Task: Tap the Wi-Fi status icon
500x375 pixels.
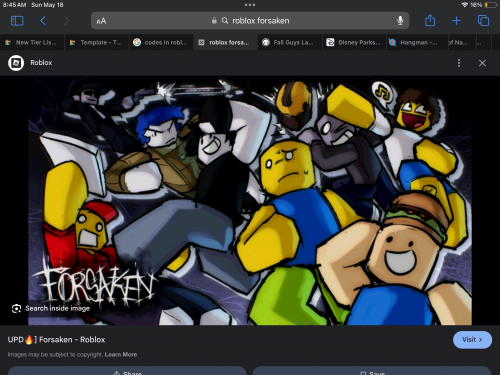Action: (x=464, y=5)
